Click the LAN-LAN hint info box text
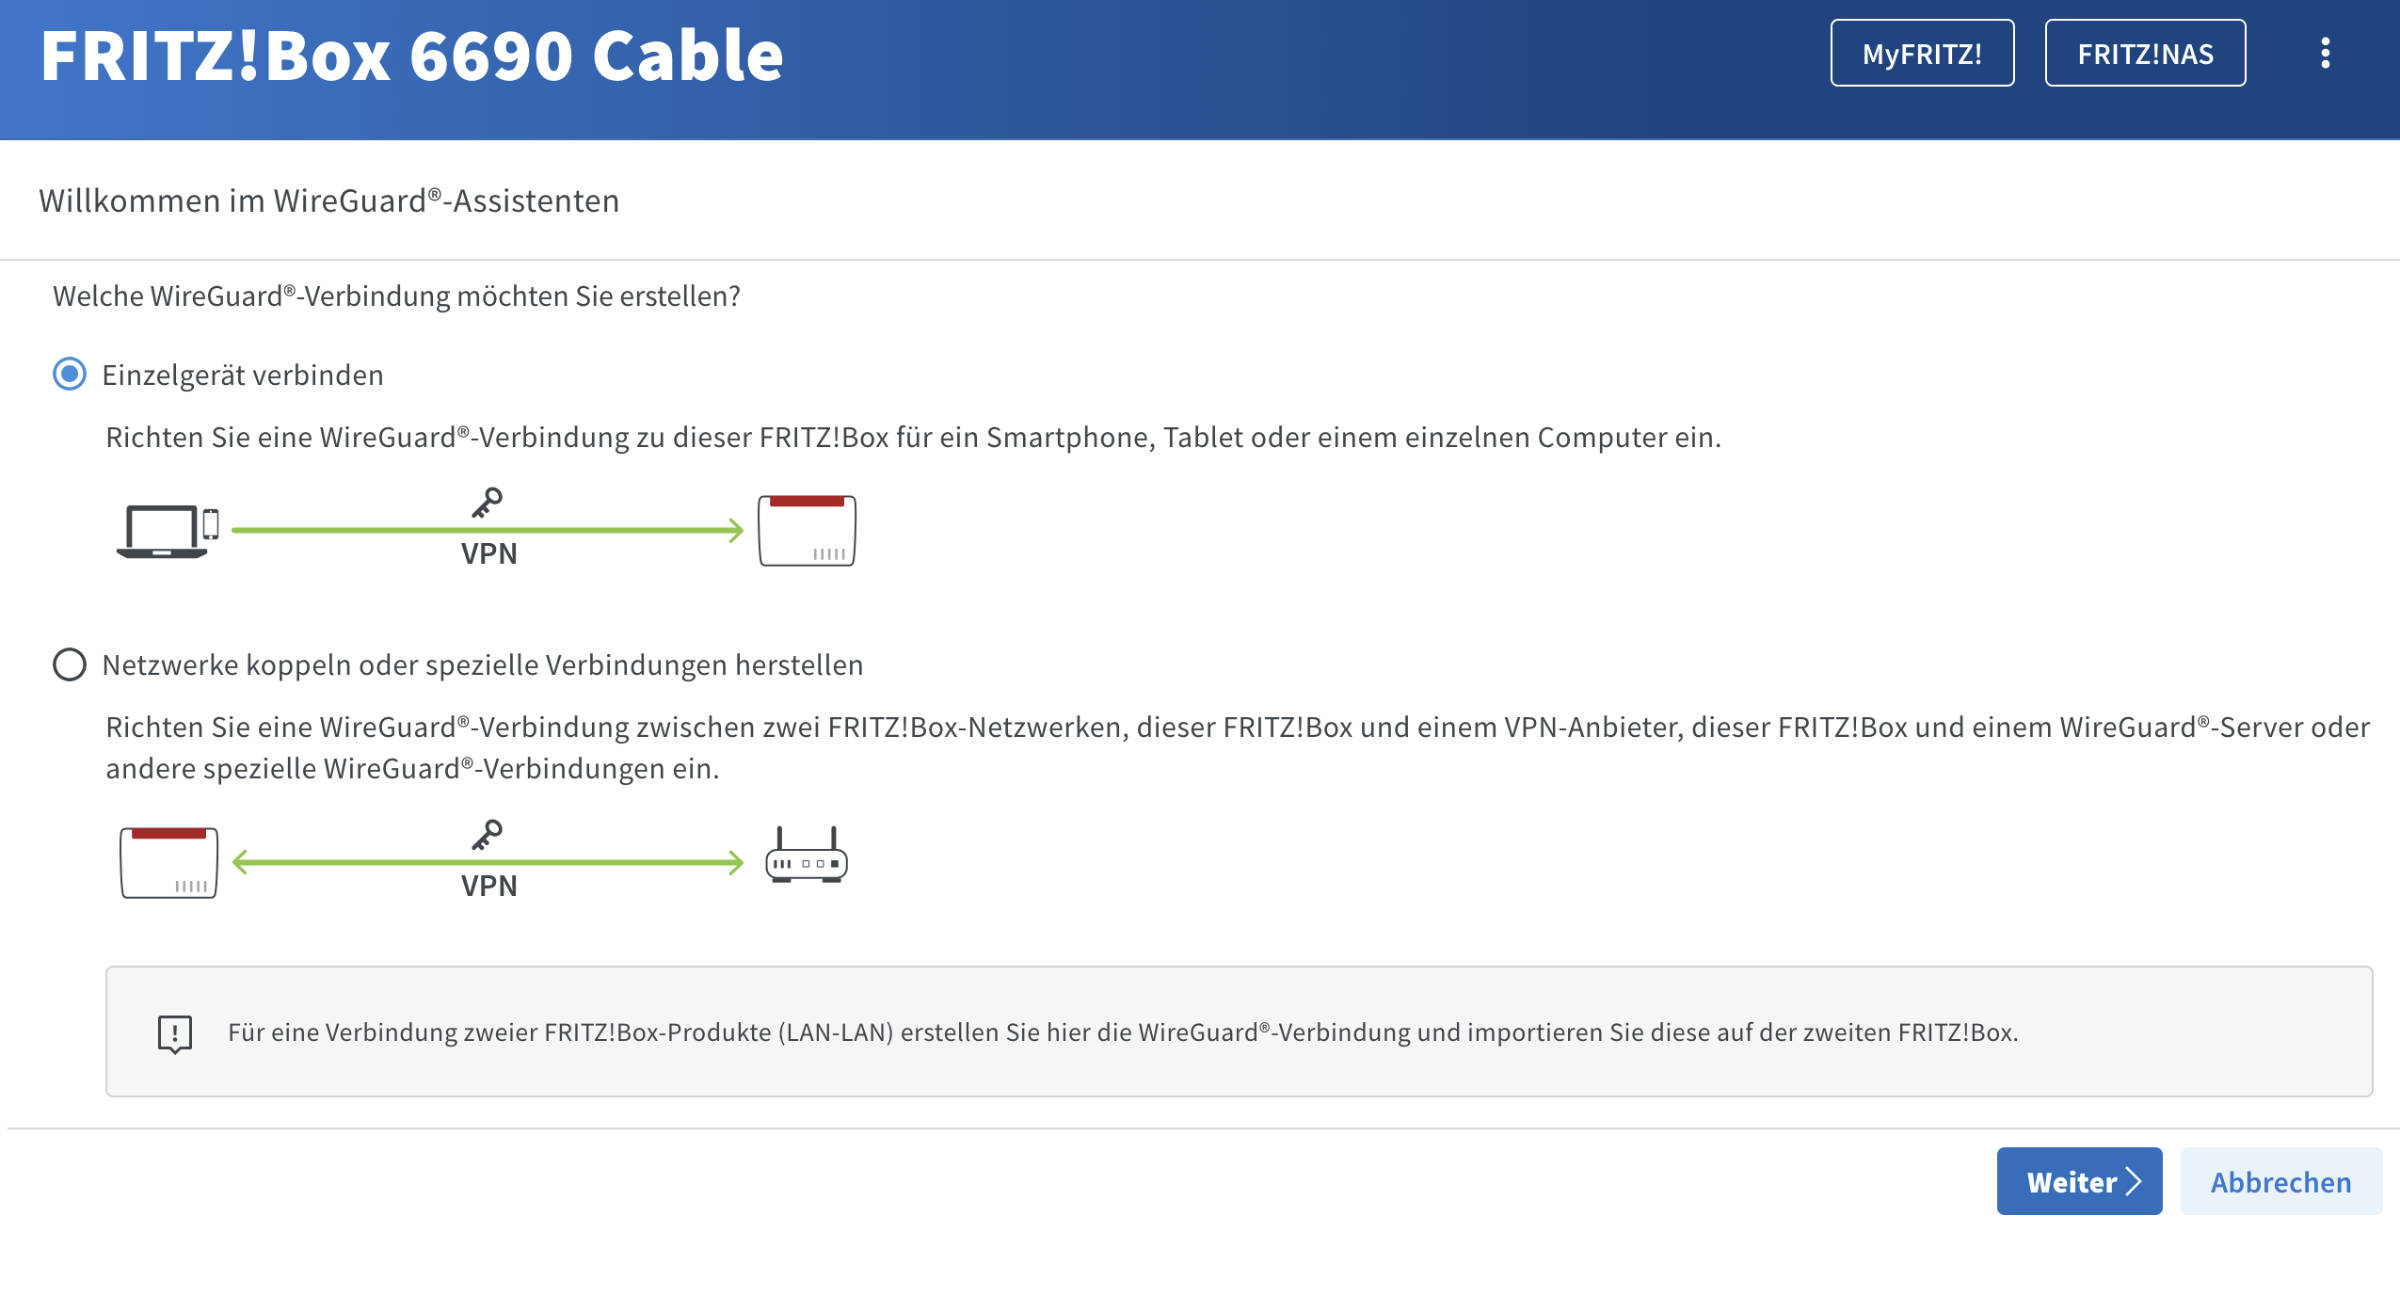2400x1312 pixels. [1123, 1032]
